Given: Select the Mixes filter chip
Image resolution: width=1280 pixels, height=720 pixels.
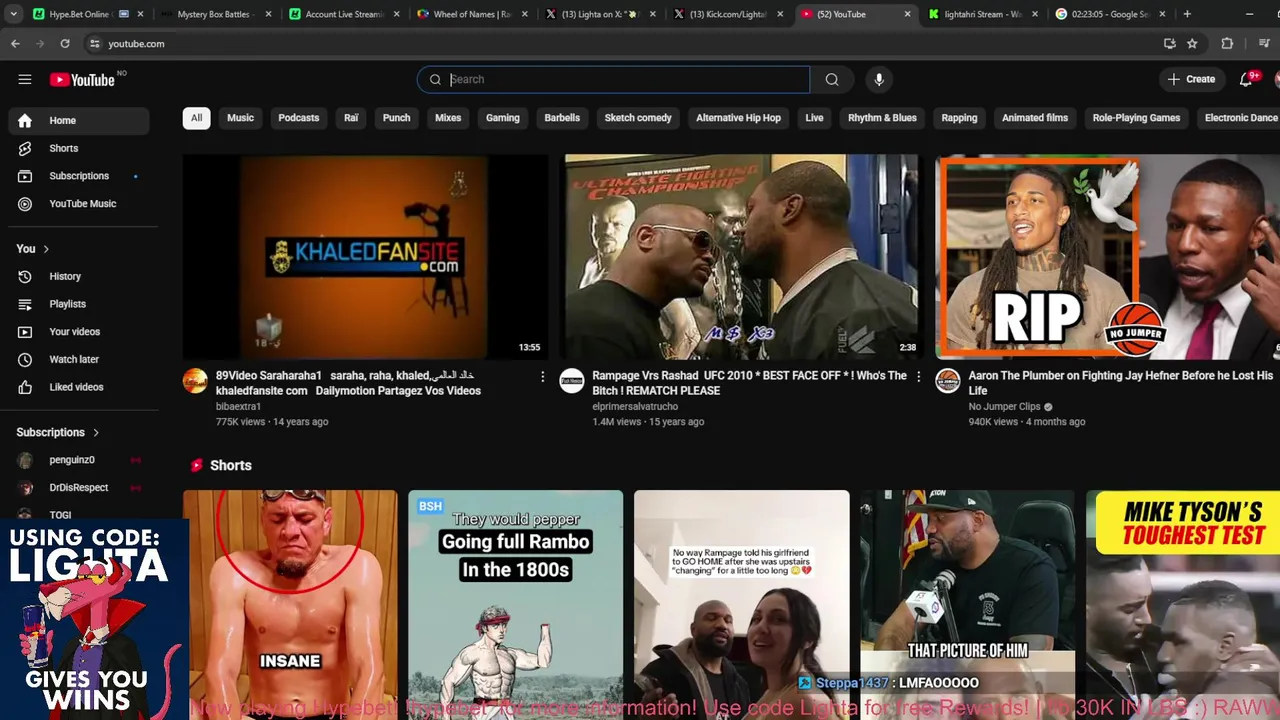Looking at the screenshot, I should [x=448, y=118].
